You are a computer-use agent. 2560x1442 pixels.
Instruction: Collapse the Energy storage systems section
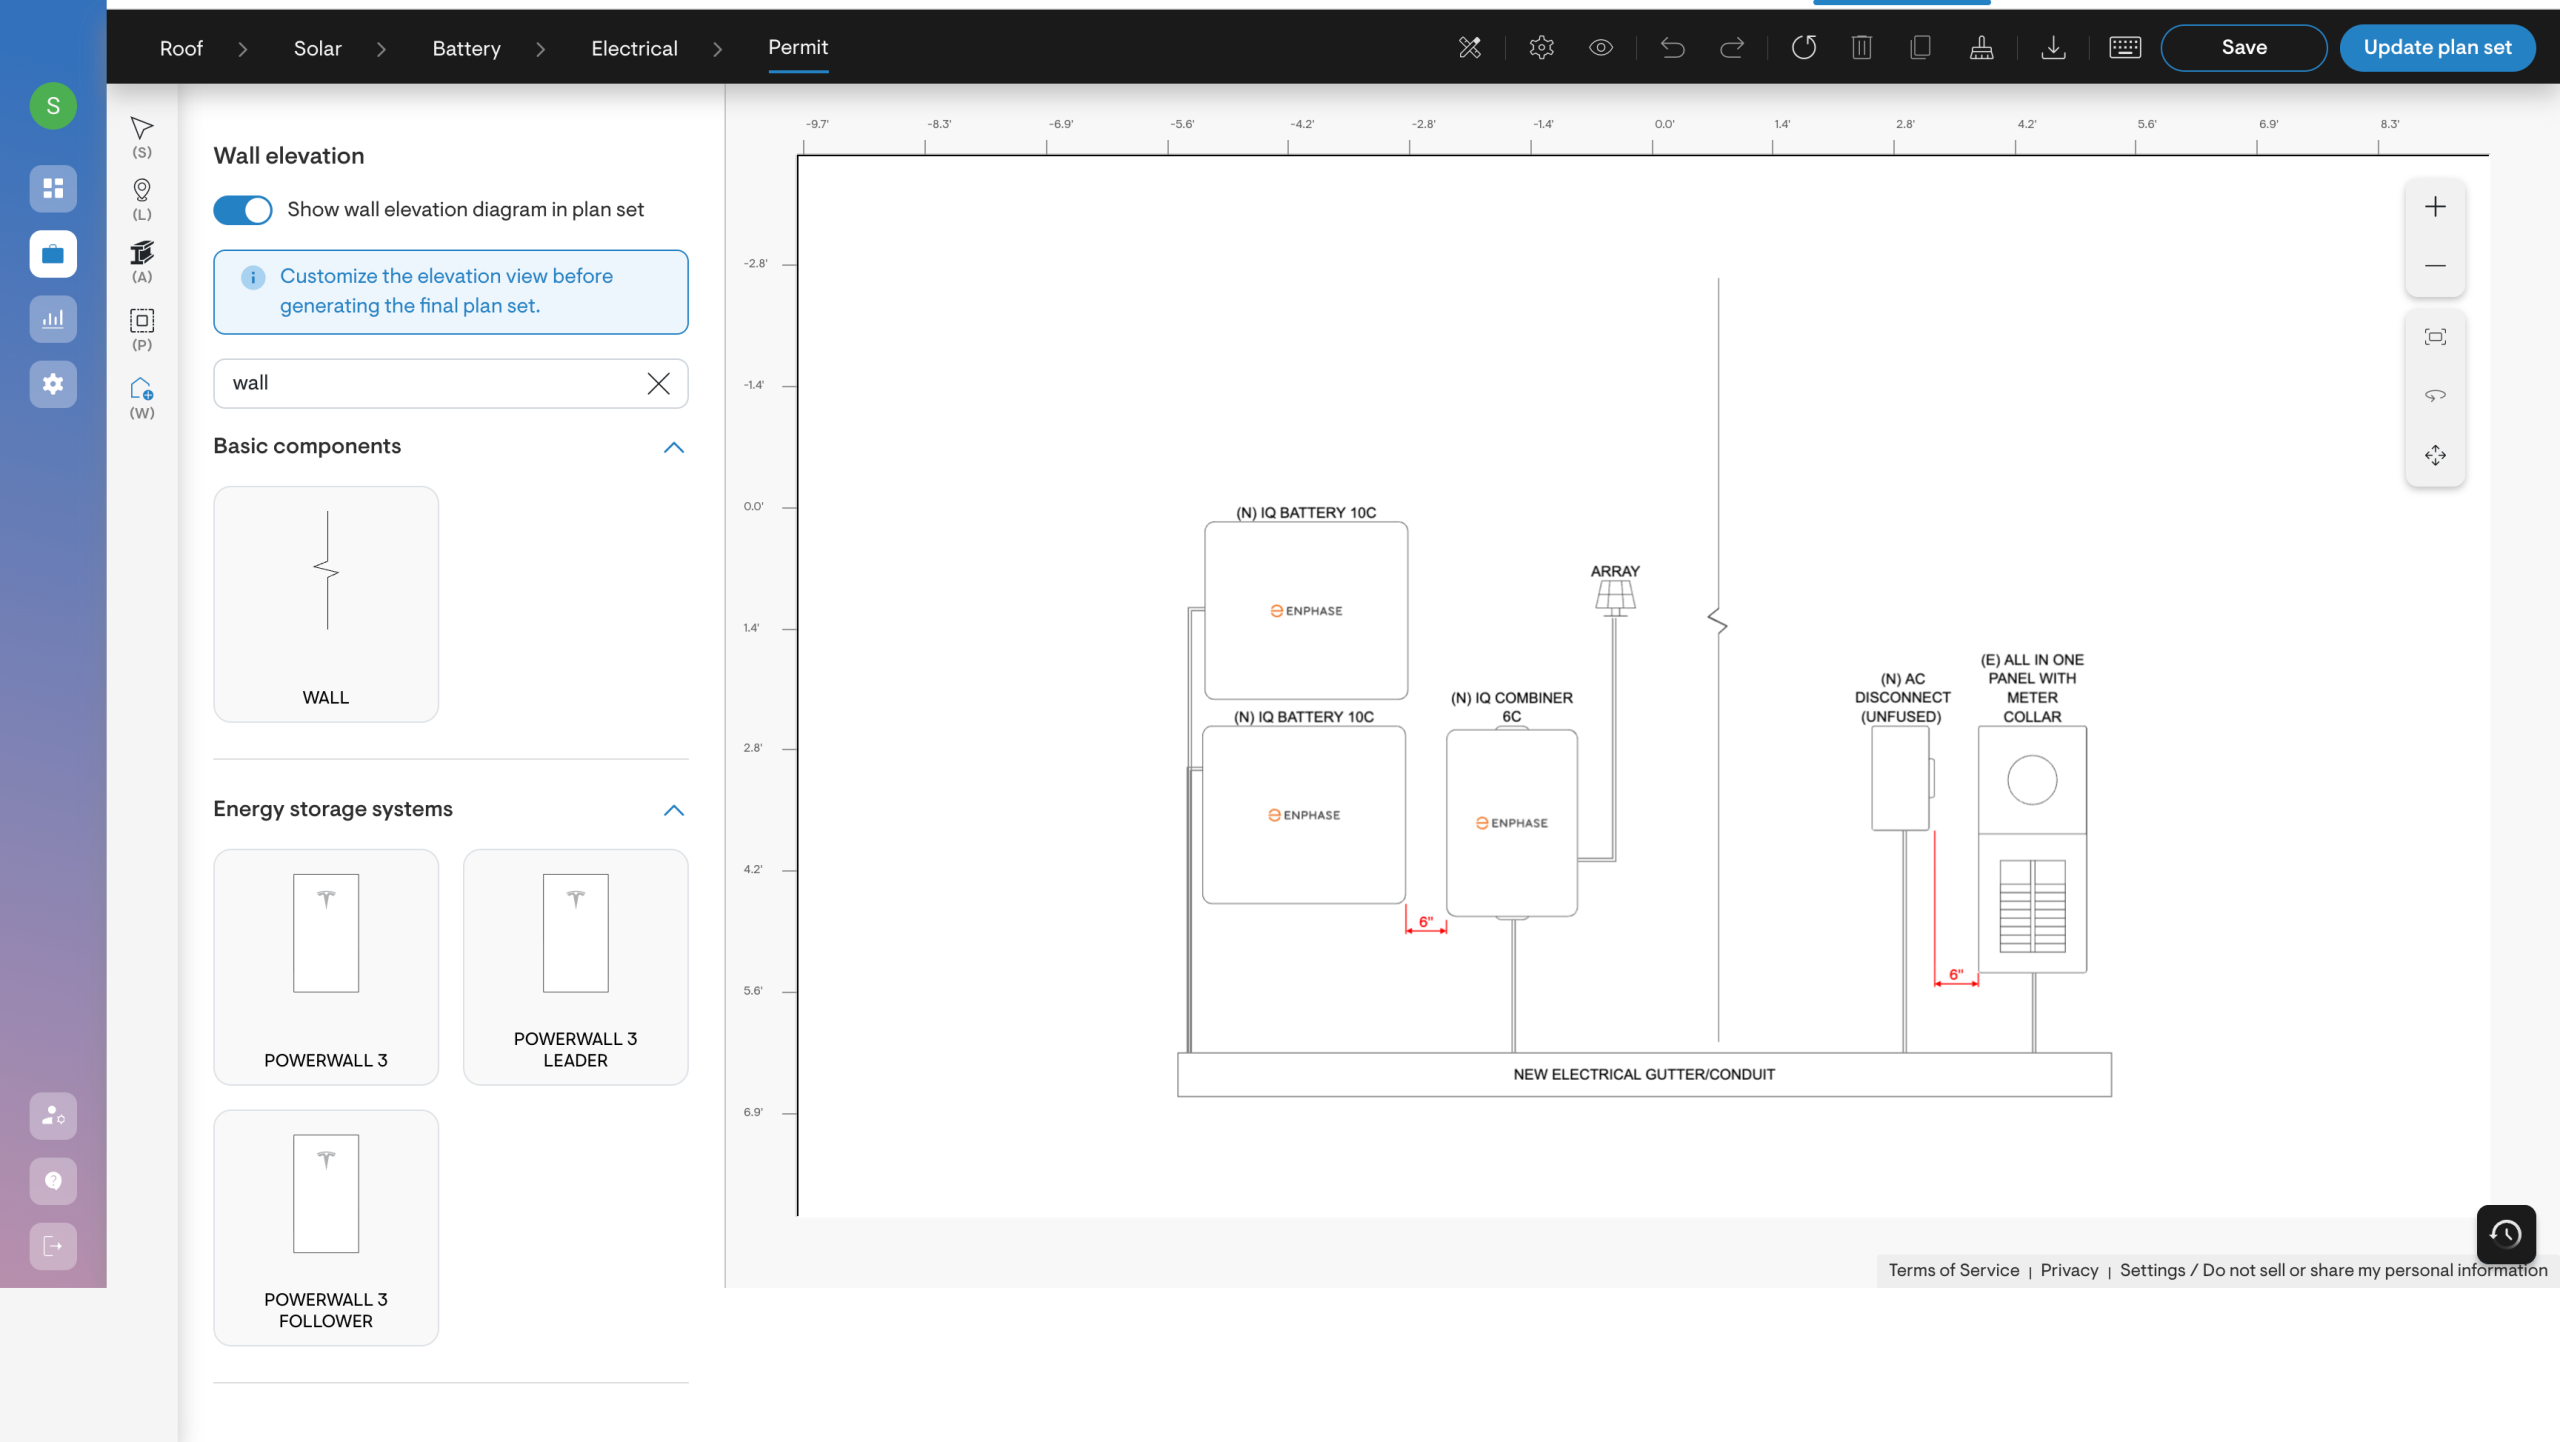[x=674, y=810]
